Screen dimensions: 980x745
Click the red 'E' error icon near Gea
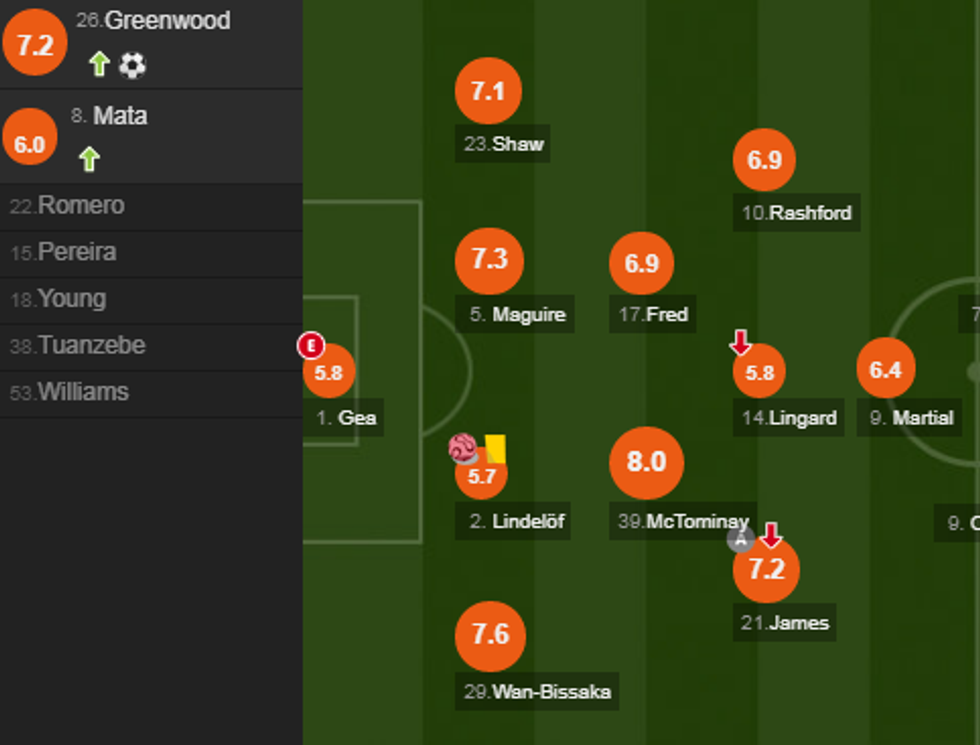(311, 346)
